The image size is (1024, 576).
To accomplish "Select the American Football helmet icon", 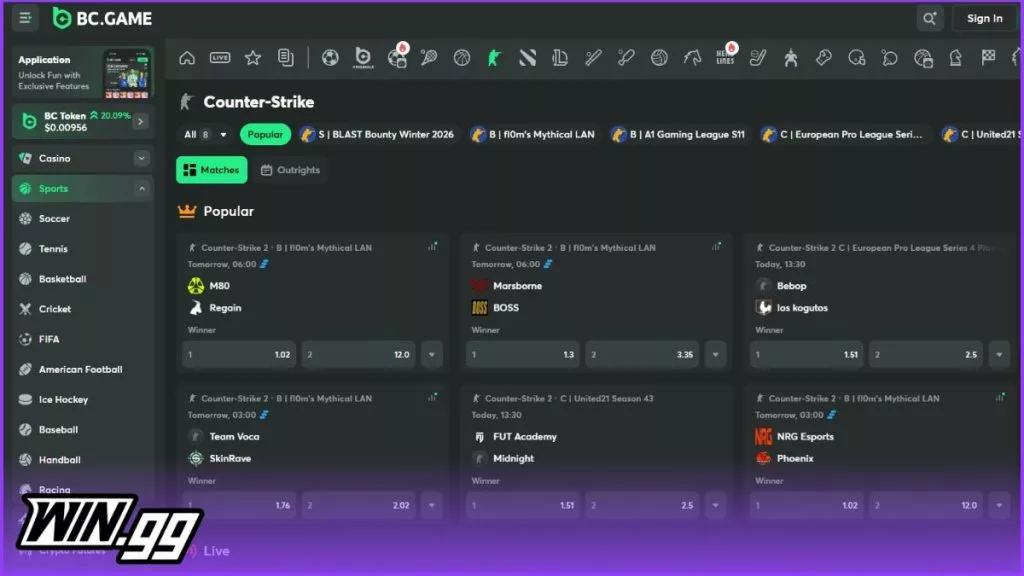I will 857,58.
